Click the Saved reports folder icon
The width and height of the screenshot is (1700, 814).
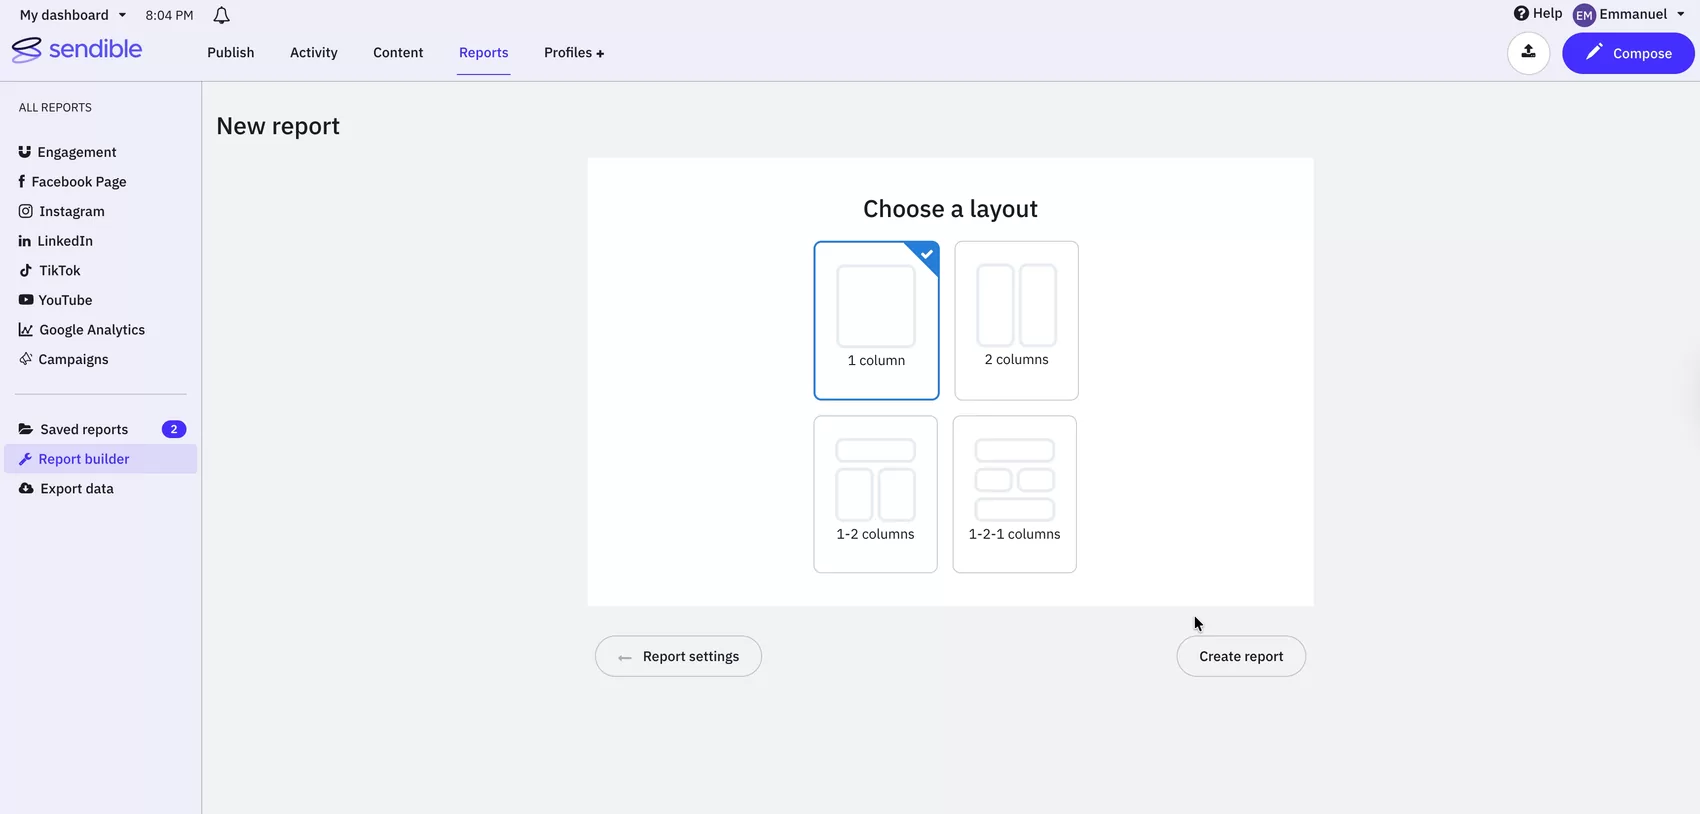[26, 429]
